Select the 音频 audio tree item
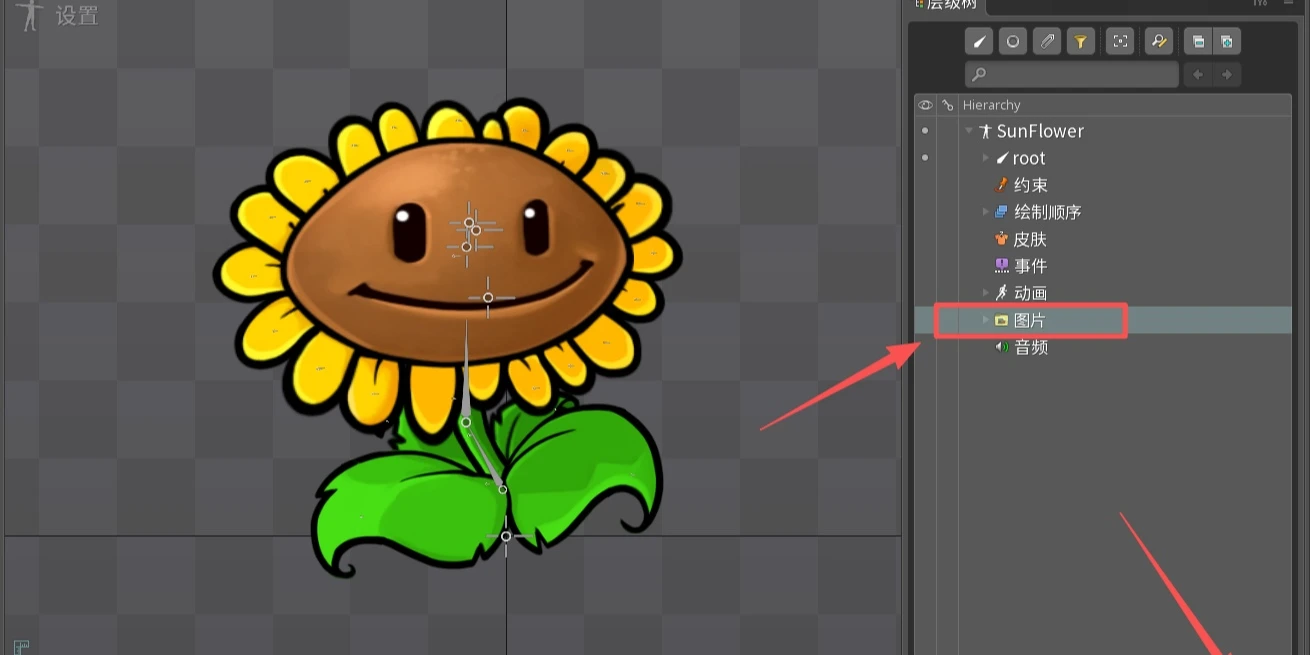1310x655 pixels. tap(1030, 347)
